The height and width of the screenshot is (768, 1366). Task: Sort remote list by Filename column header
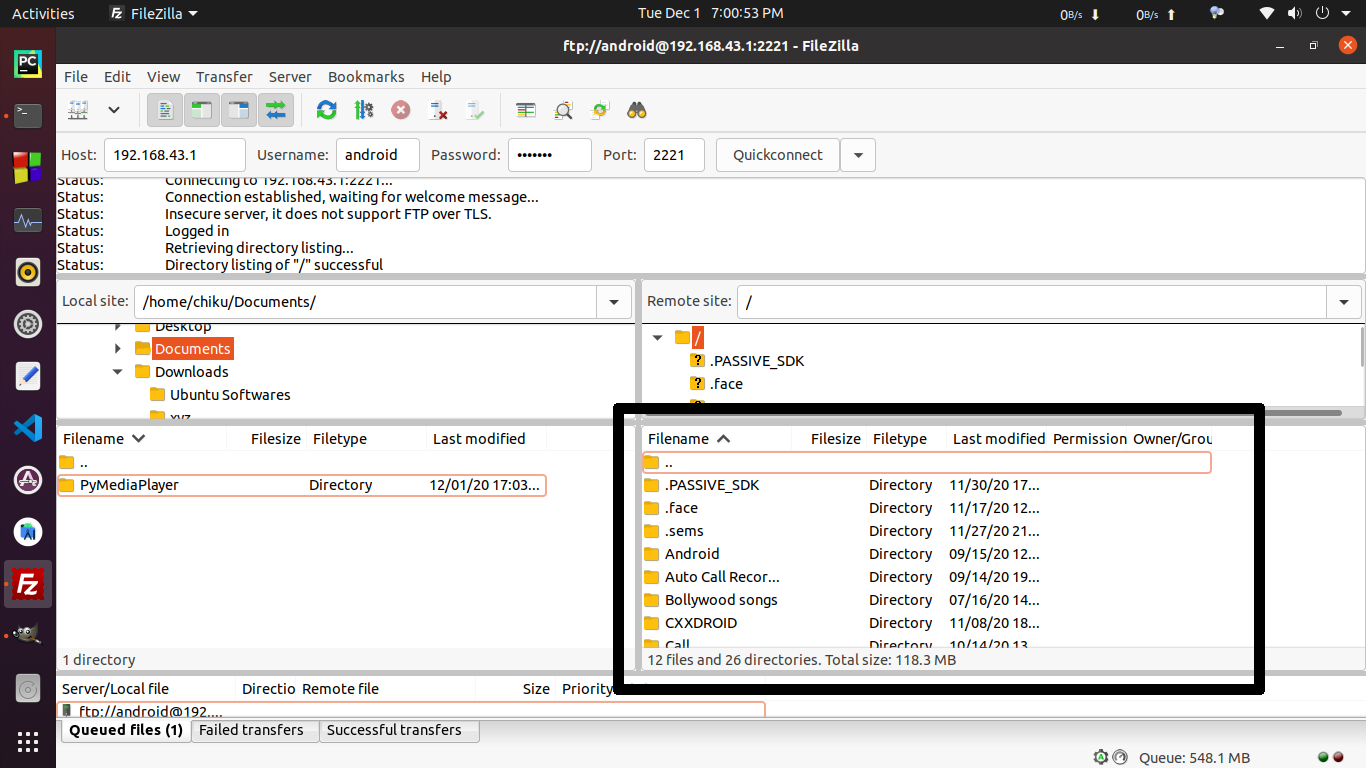coord(716,439)
